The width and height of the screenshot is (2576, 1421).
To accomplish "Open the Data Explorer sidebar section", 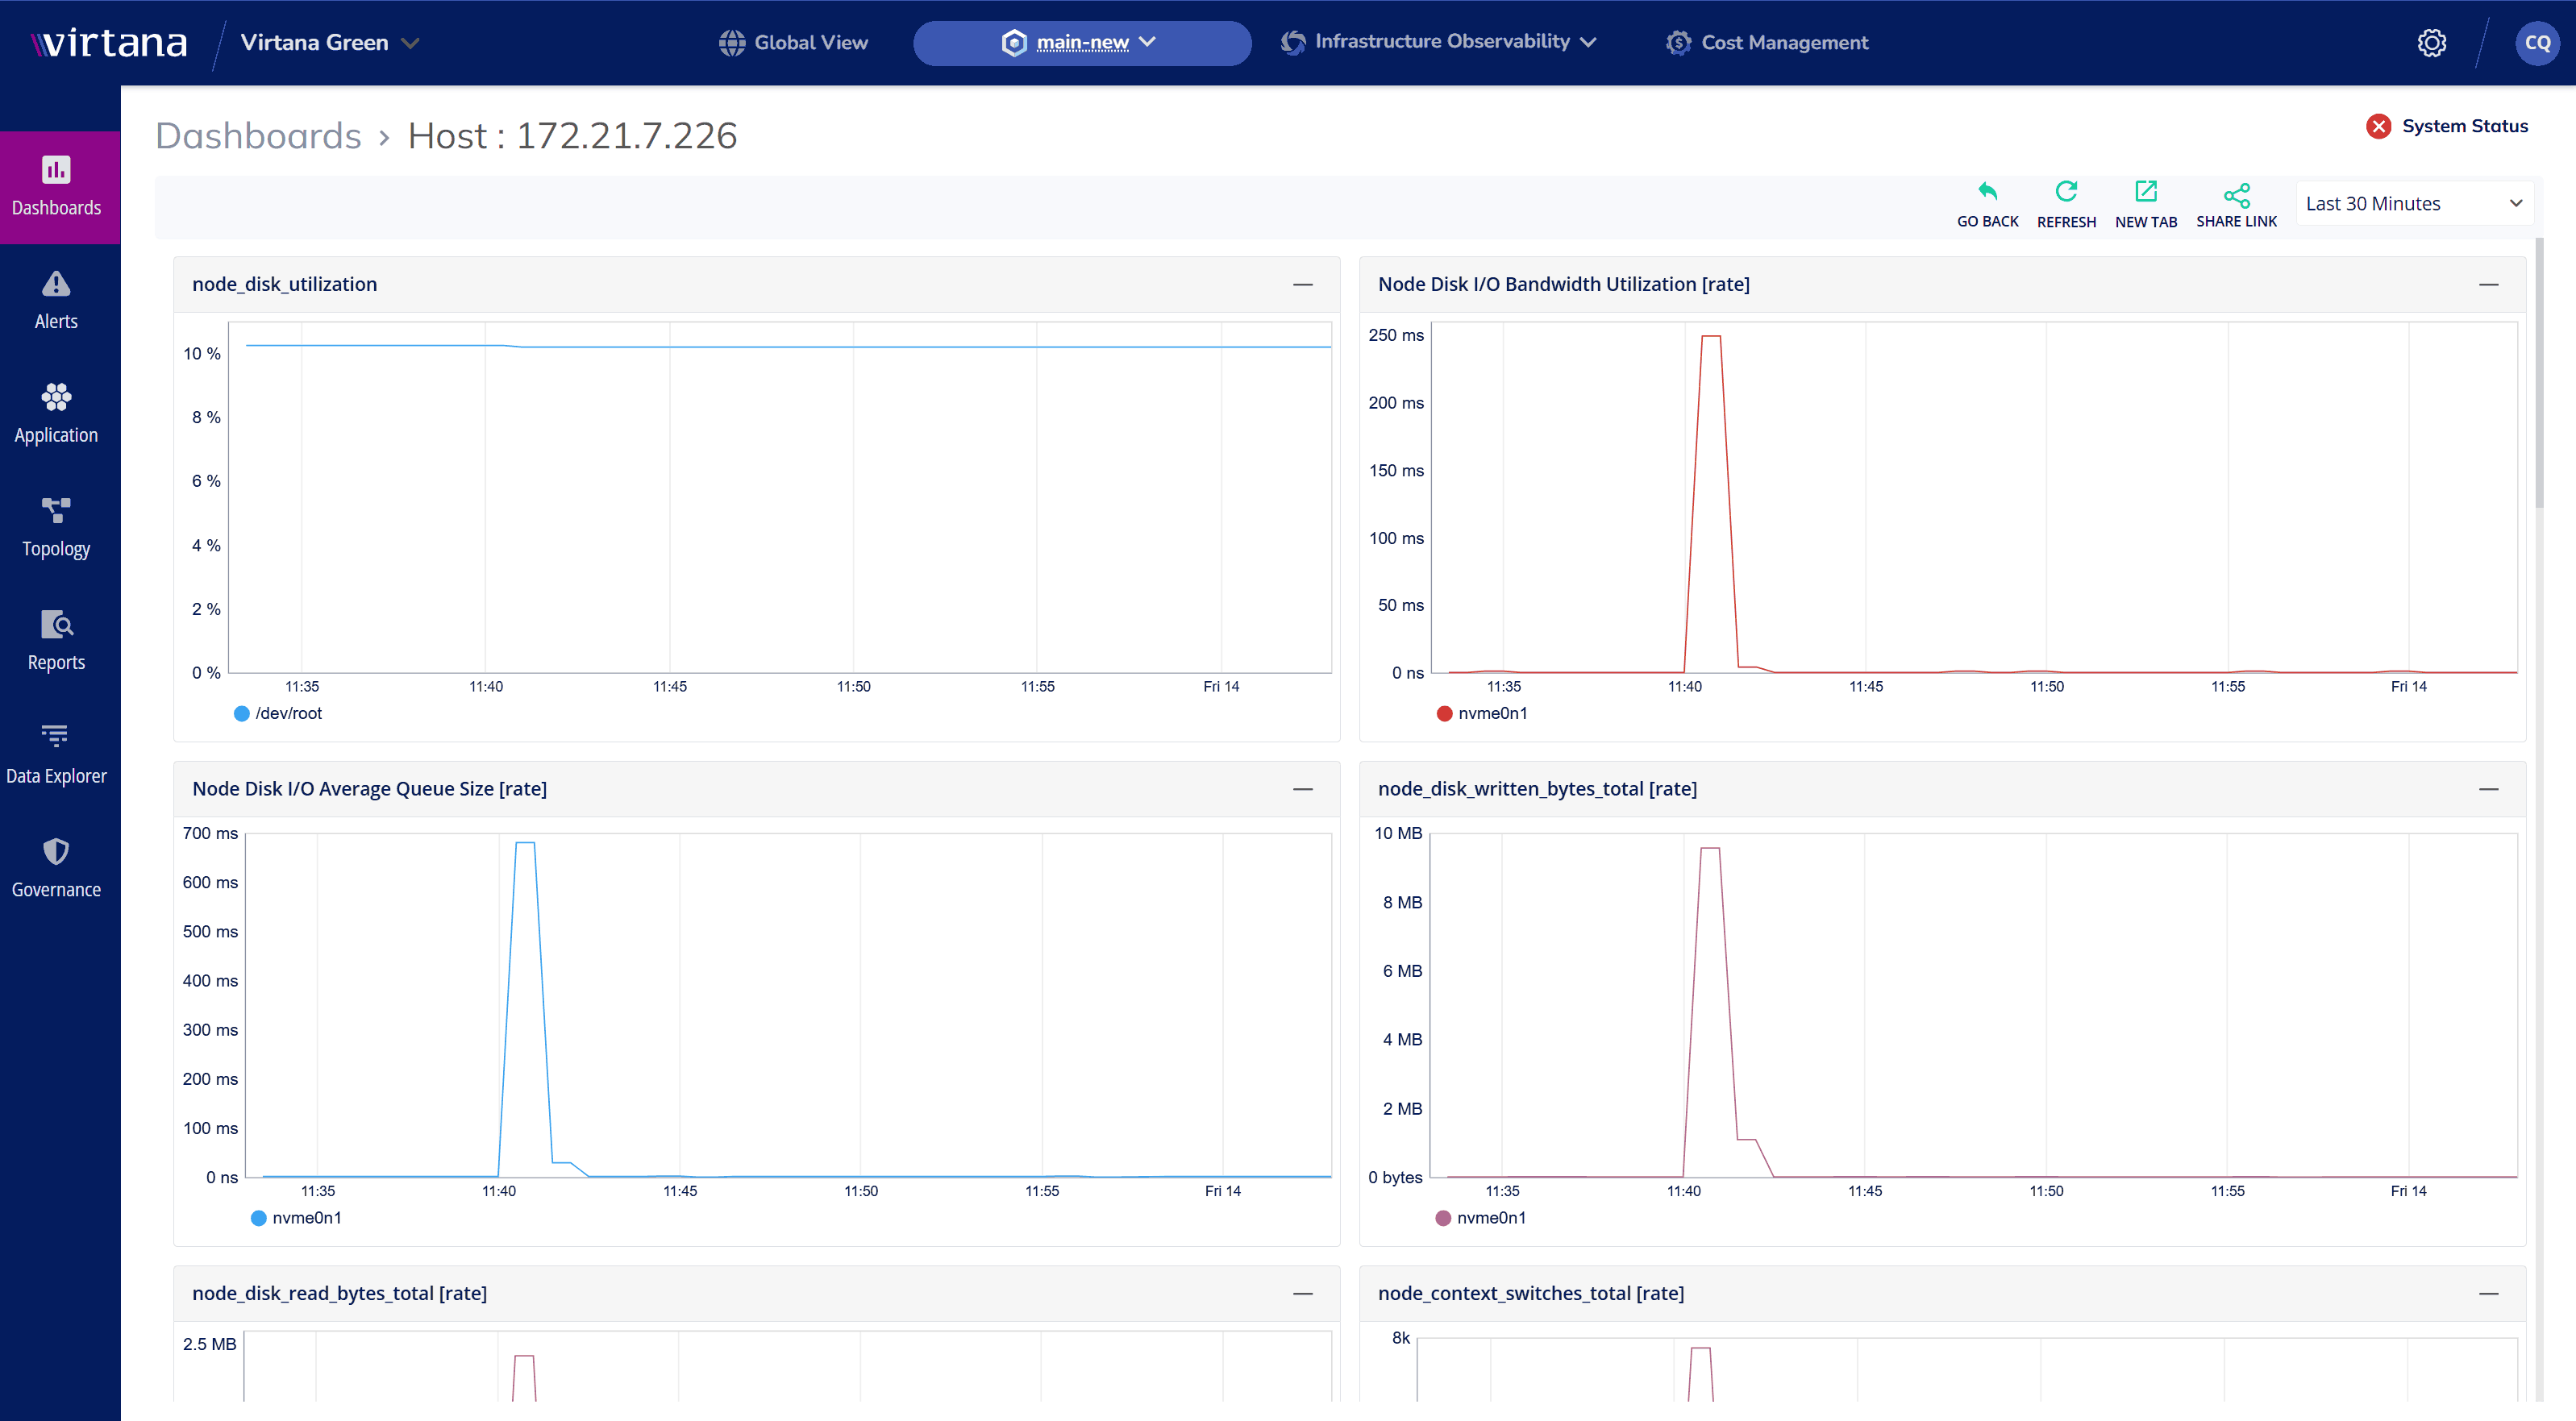I will point(57,755).
